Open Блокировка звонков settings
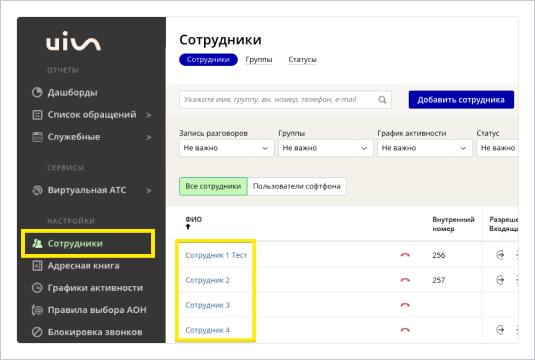 point(87,332)
